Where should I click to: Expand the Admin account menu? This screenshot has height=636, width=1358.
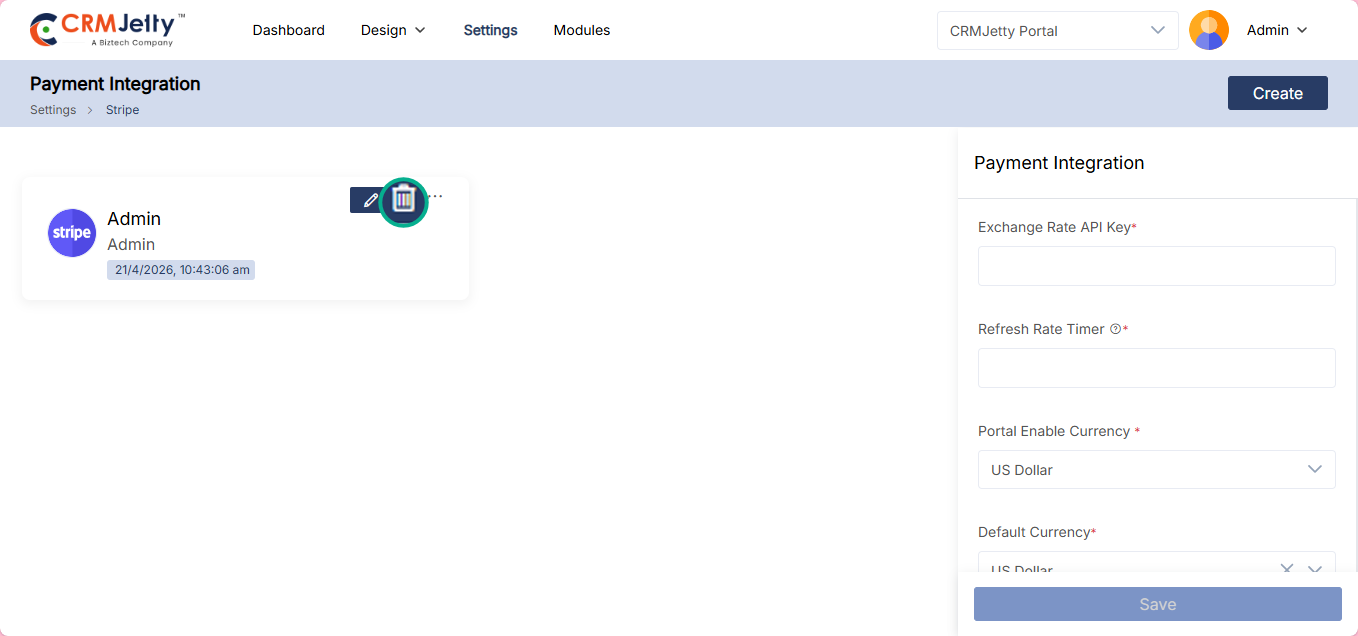pyautogui.click(x=1277, y=30)
